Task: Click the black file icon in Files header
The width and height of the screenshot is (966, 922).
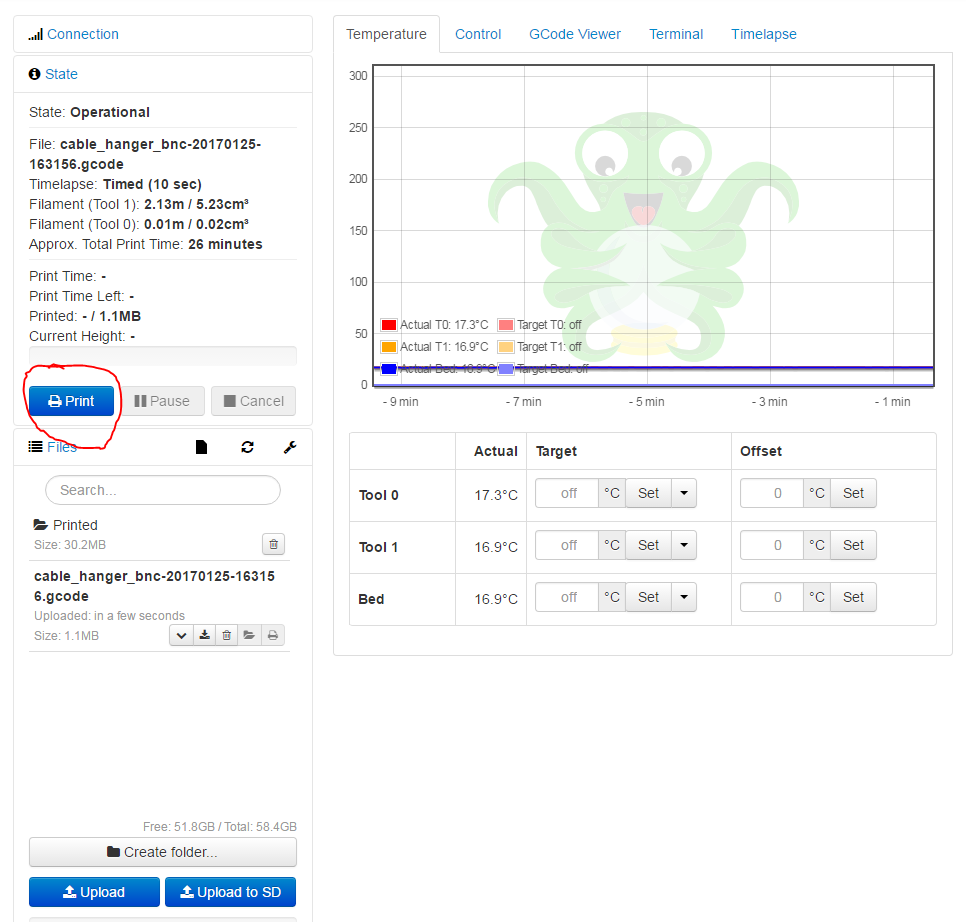Action: [201, 448]
